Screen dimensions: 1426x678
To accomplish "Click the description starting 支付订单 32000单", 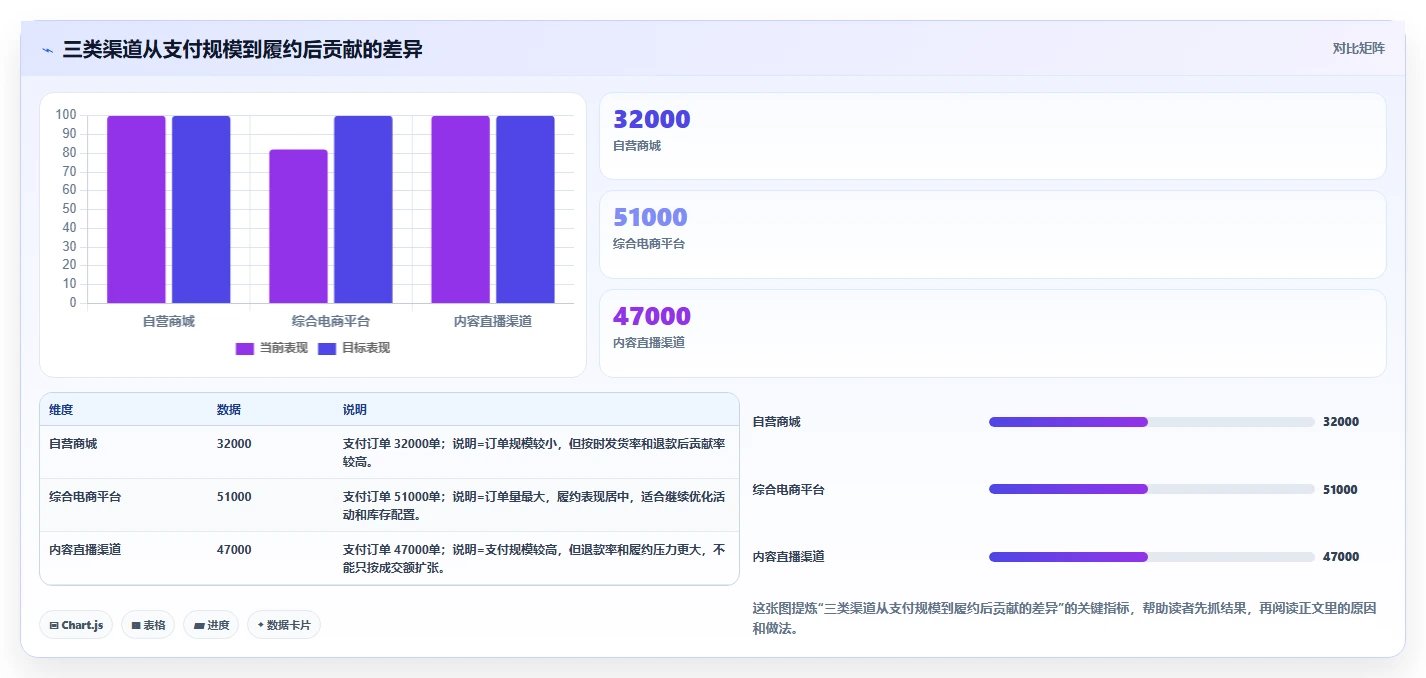I will [534, 452].
